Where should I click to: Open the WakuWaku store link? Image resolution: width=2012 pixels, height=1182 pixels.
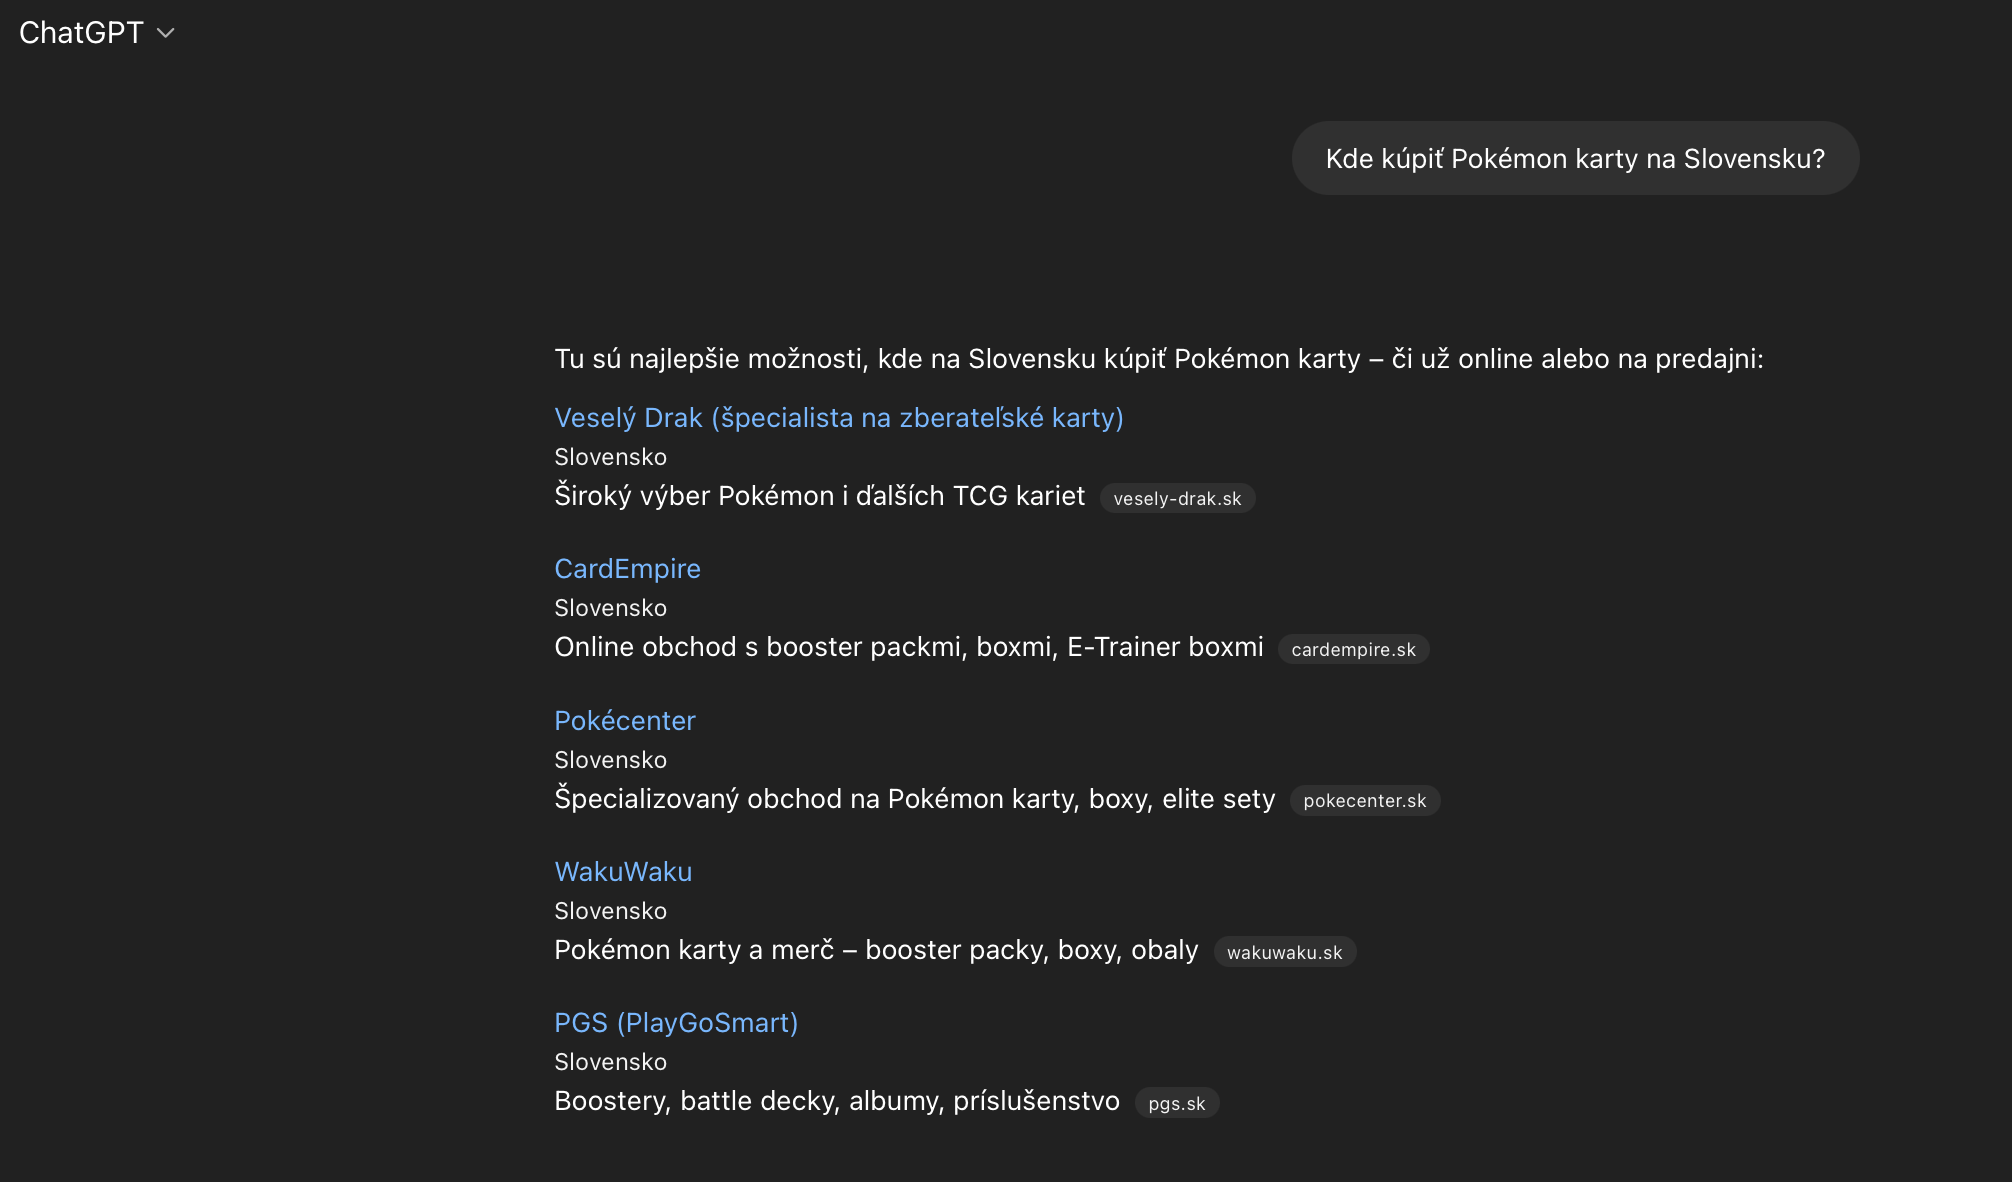tap(623, 872)
